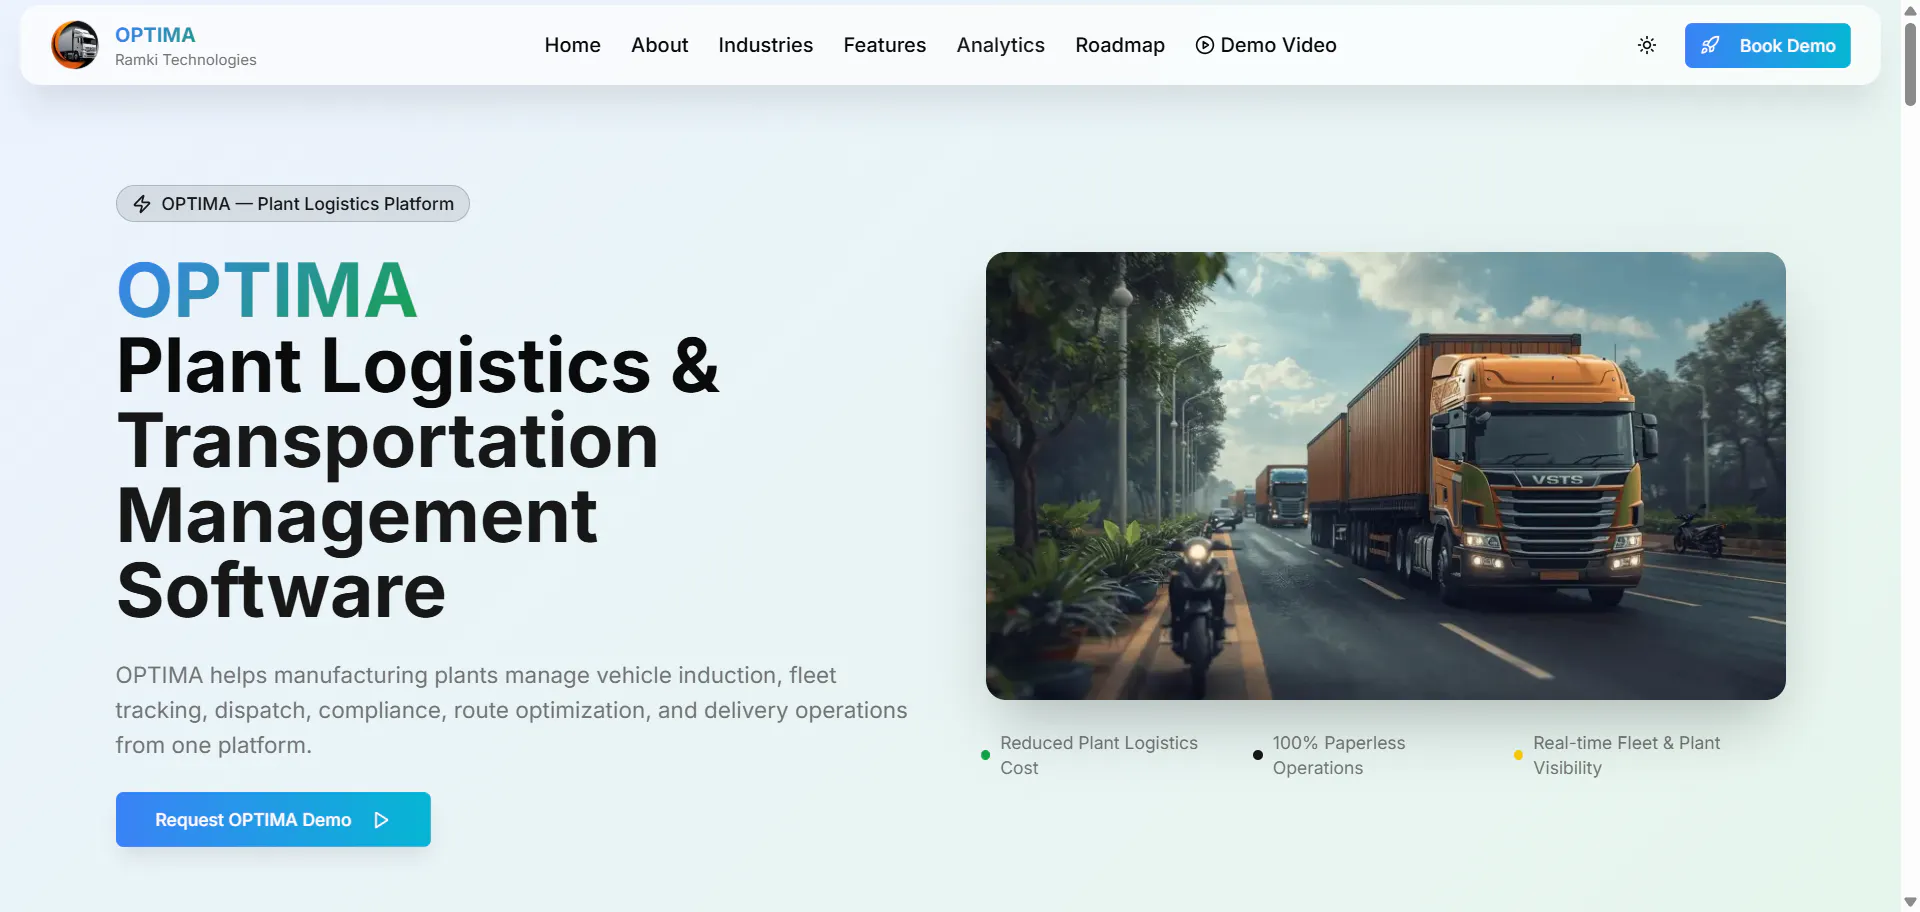Click the Ramki Technologies subtitle
Viewport: 1920px width, 912px height.
point(186,60)
